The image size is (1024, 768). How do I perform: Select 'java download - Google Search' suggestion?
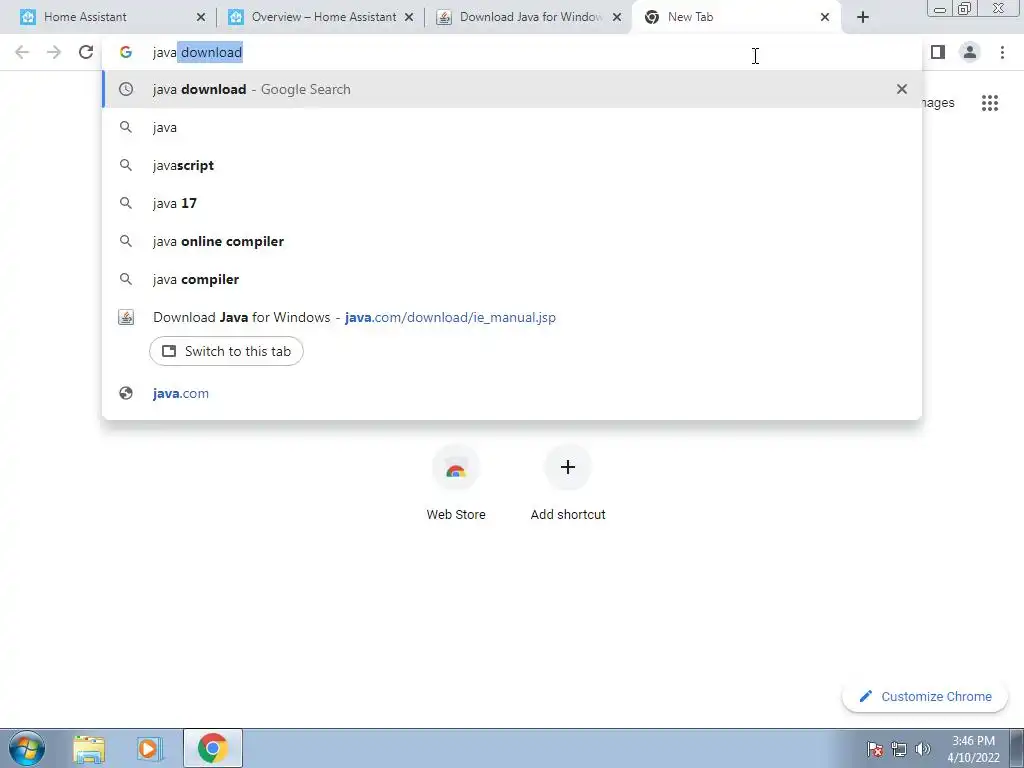512,89
